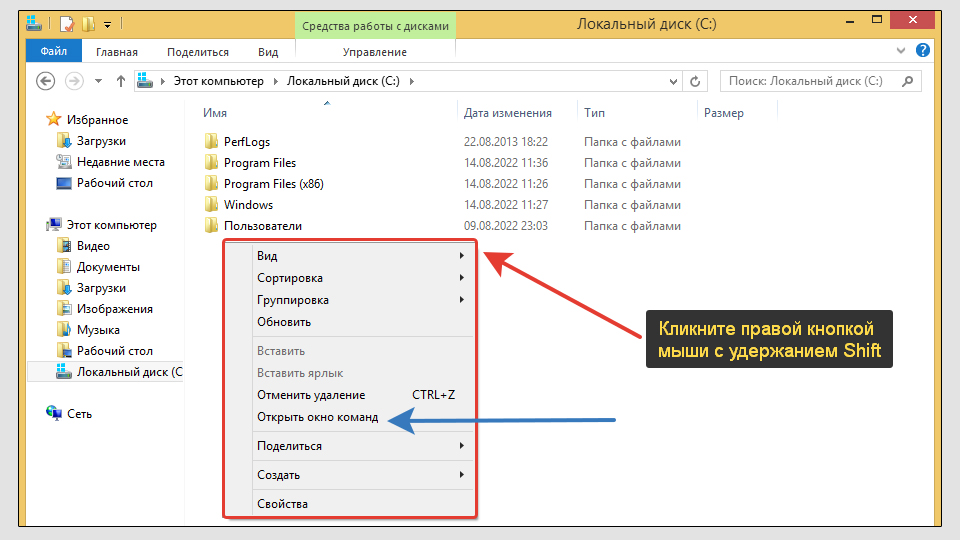Viewport: 960px width, 540px height.
Task: Click the Сеть network icon in sidebar
Action: click(x=54, y=413)
